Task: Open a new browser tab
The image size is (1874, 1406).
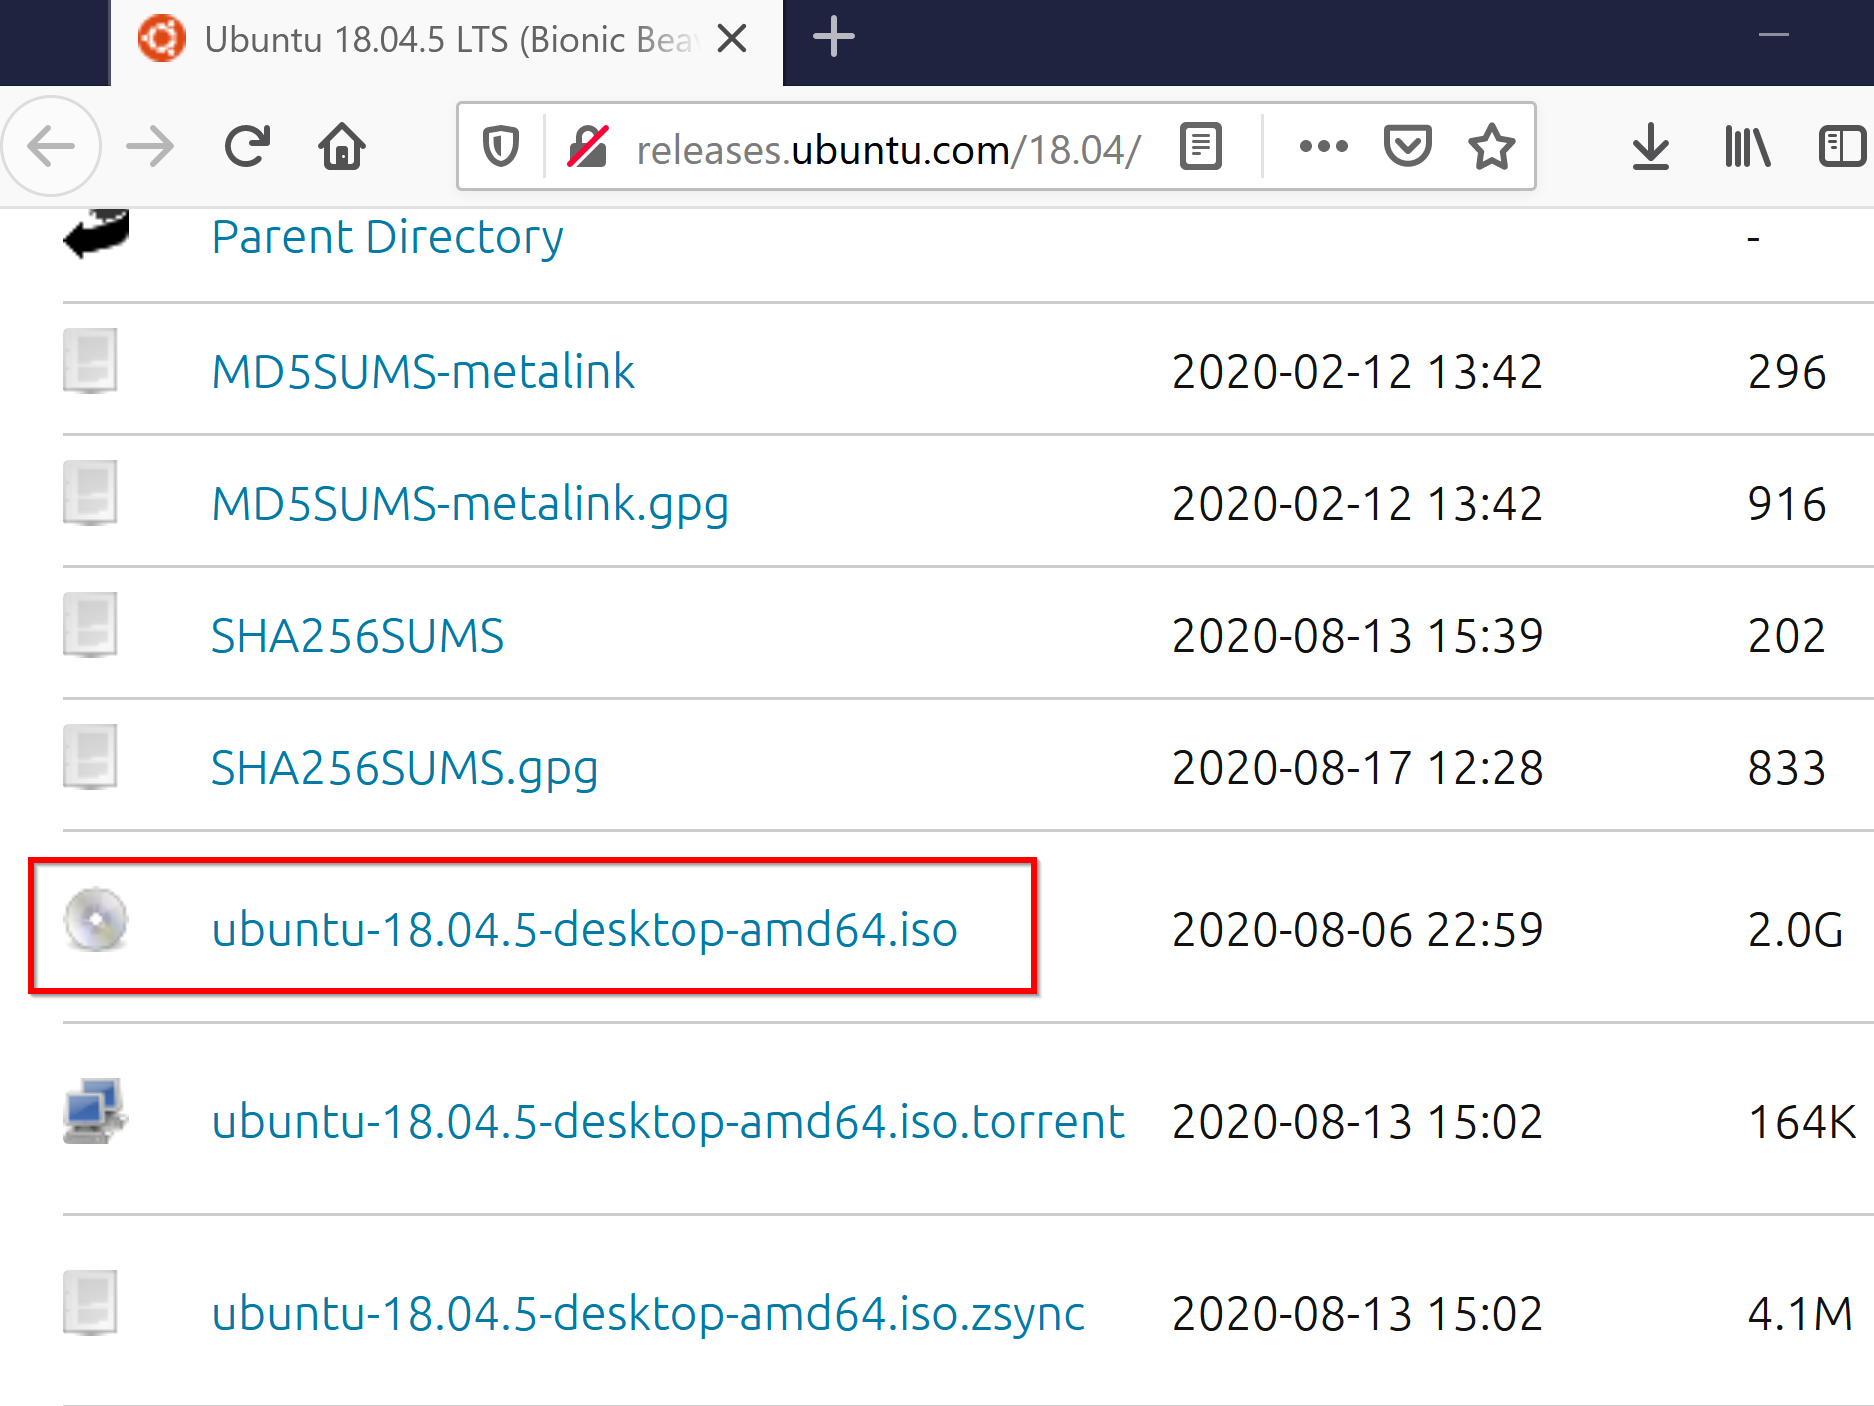Action: (833, 38)
